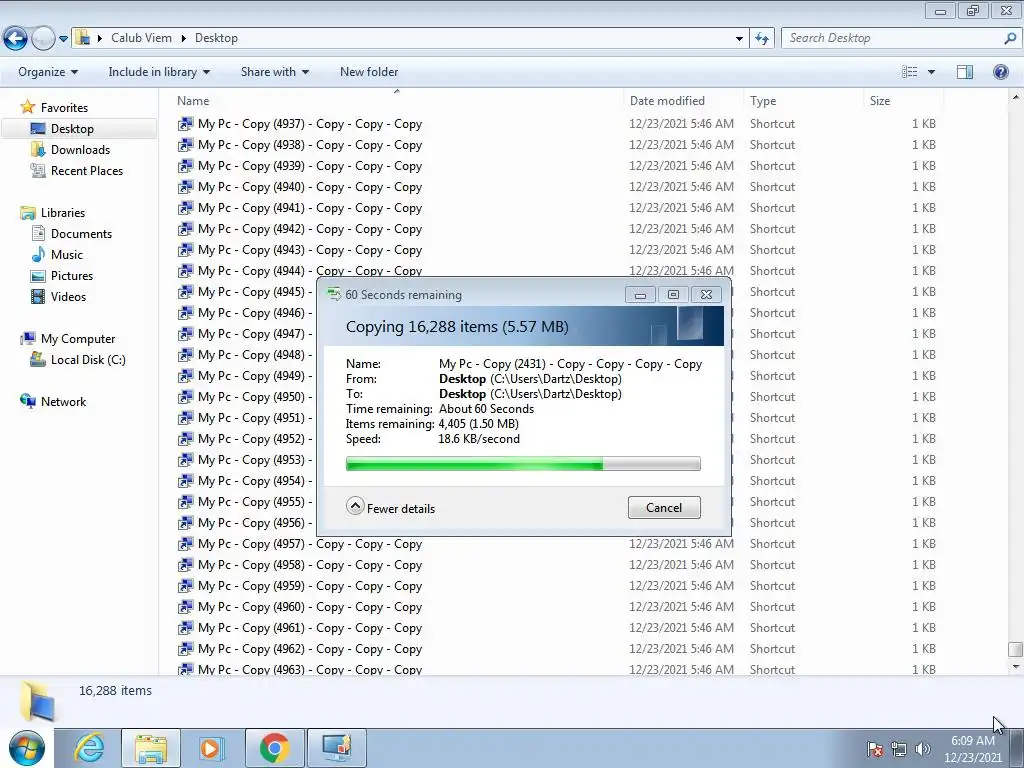1024x768 pixels.
Task: Refresh the Desktop folder view
Action: (x=761, y=39)
